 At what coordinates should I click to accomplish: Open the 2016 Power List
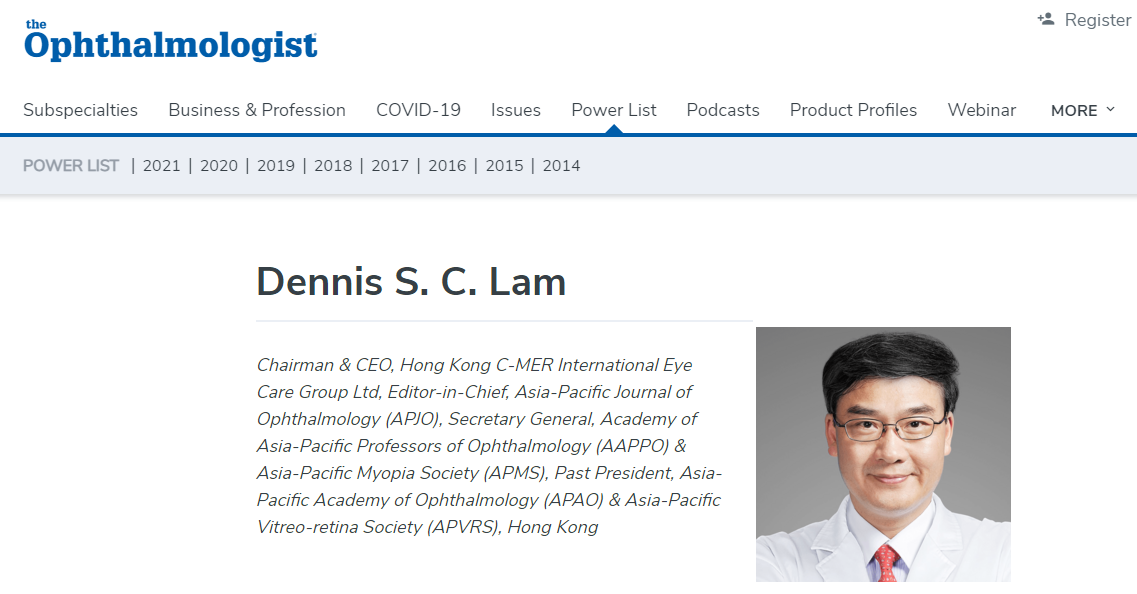(447, 166)
